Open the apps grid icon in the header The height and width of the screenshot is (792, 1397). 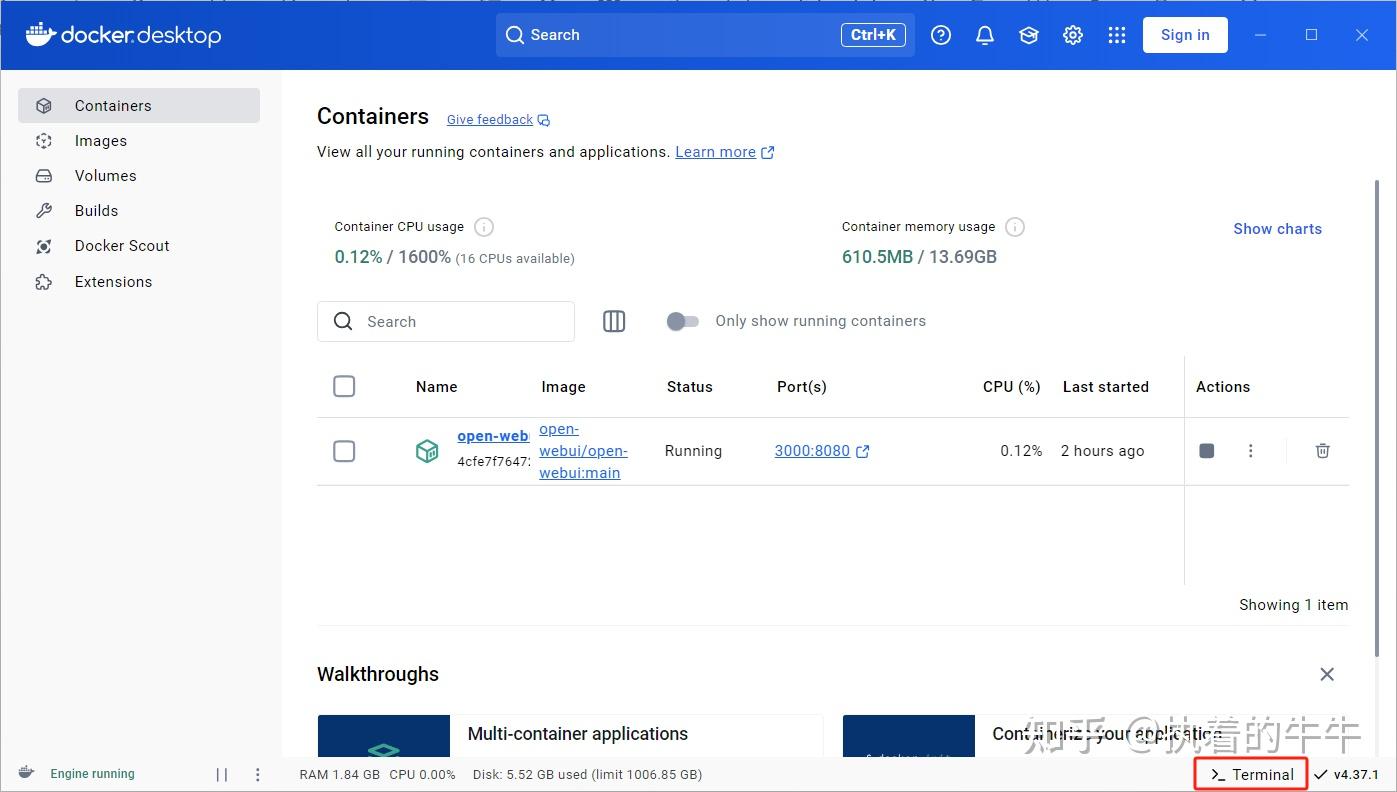pyautogui.click(x=1116, y=34)
